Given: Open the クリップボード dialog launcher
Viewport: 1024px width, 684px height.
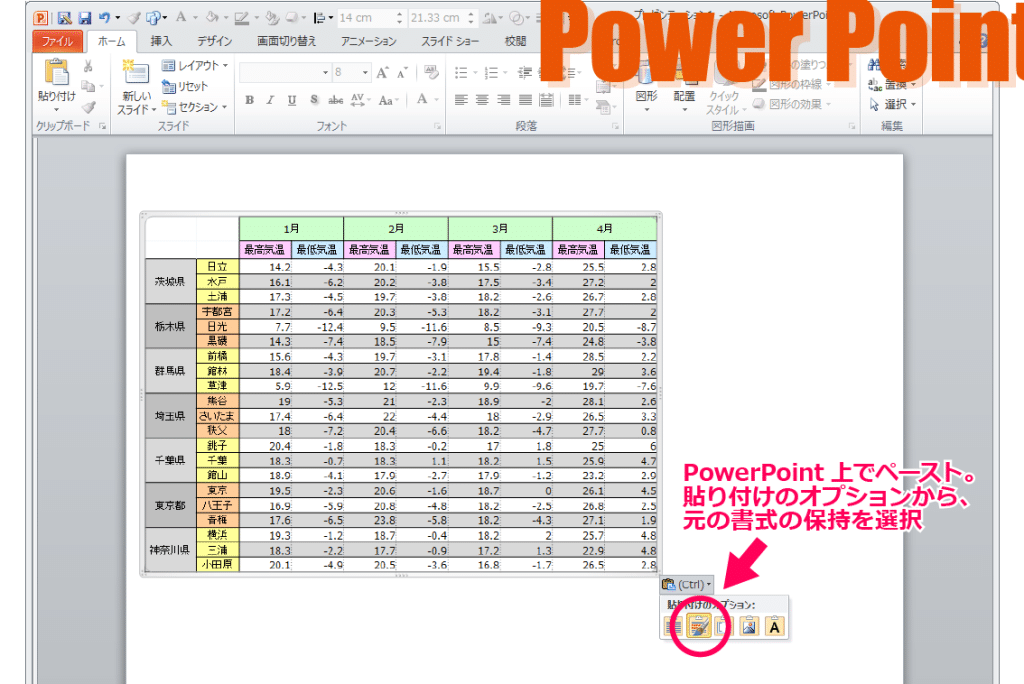Looking at the screenshot, I should point(103,127).
